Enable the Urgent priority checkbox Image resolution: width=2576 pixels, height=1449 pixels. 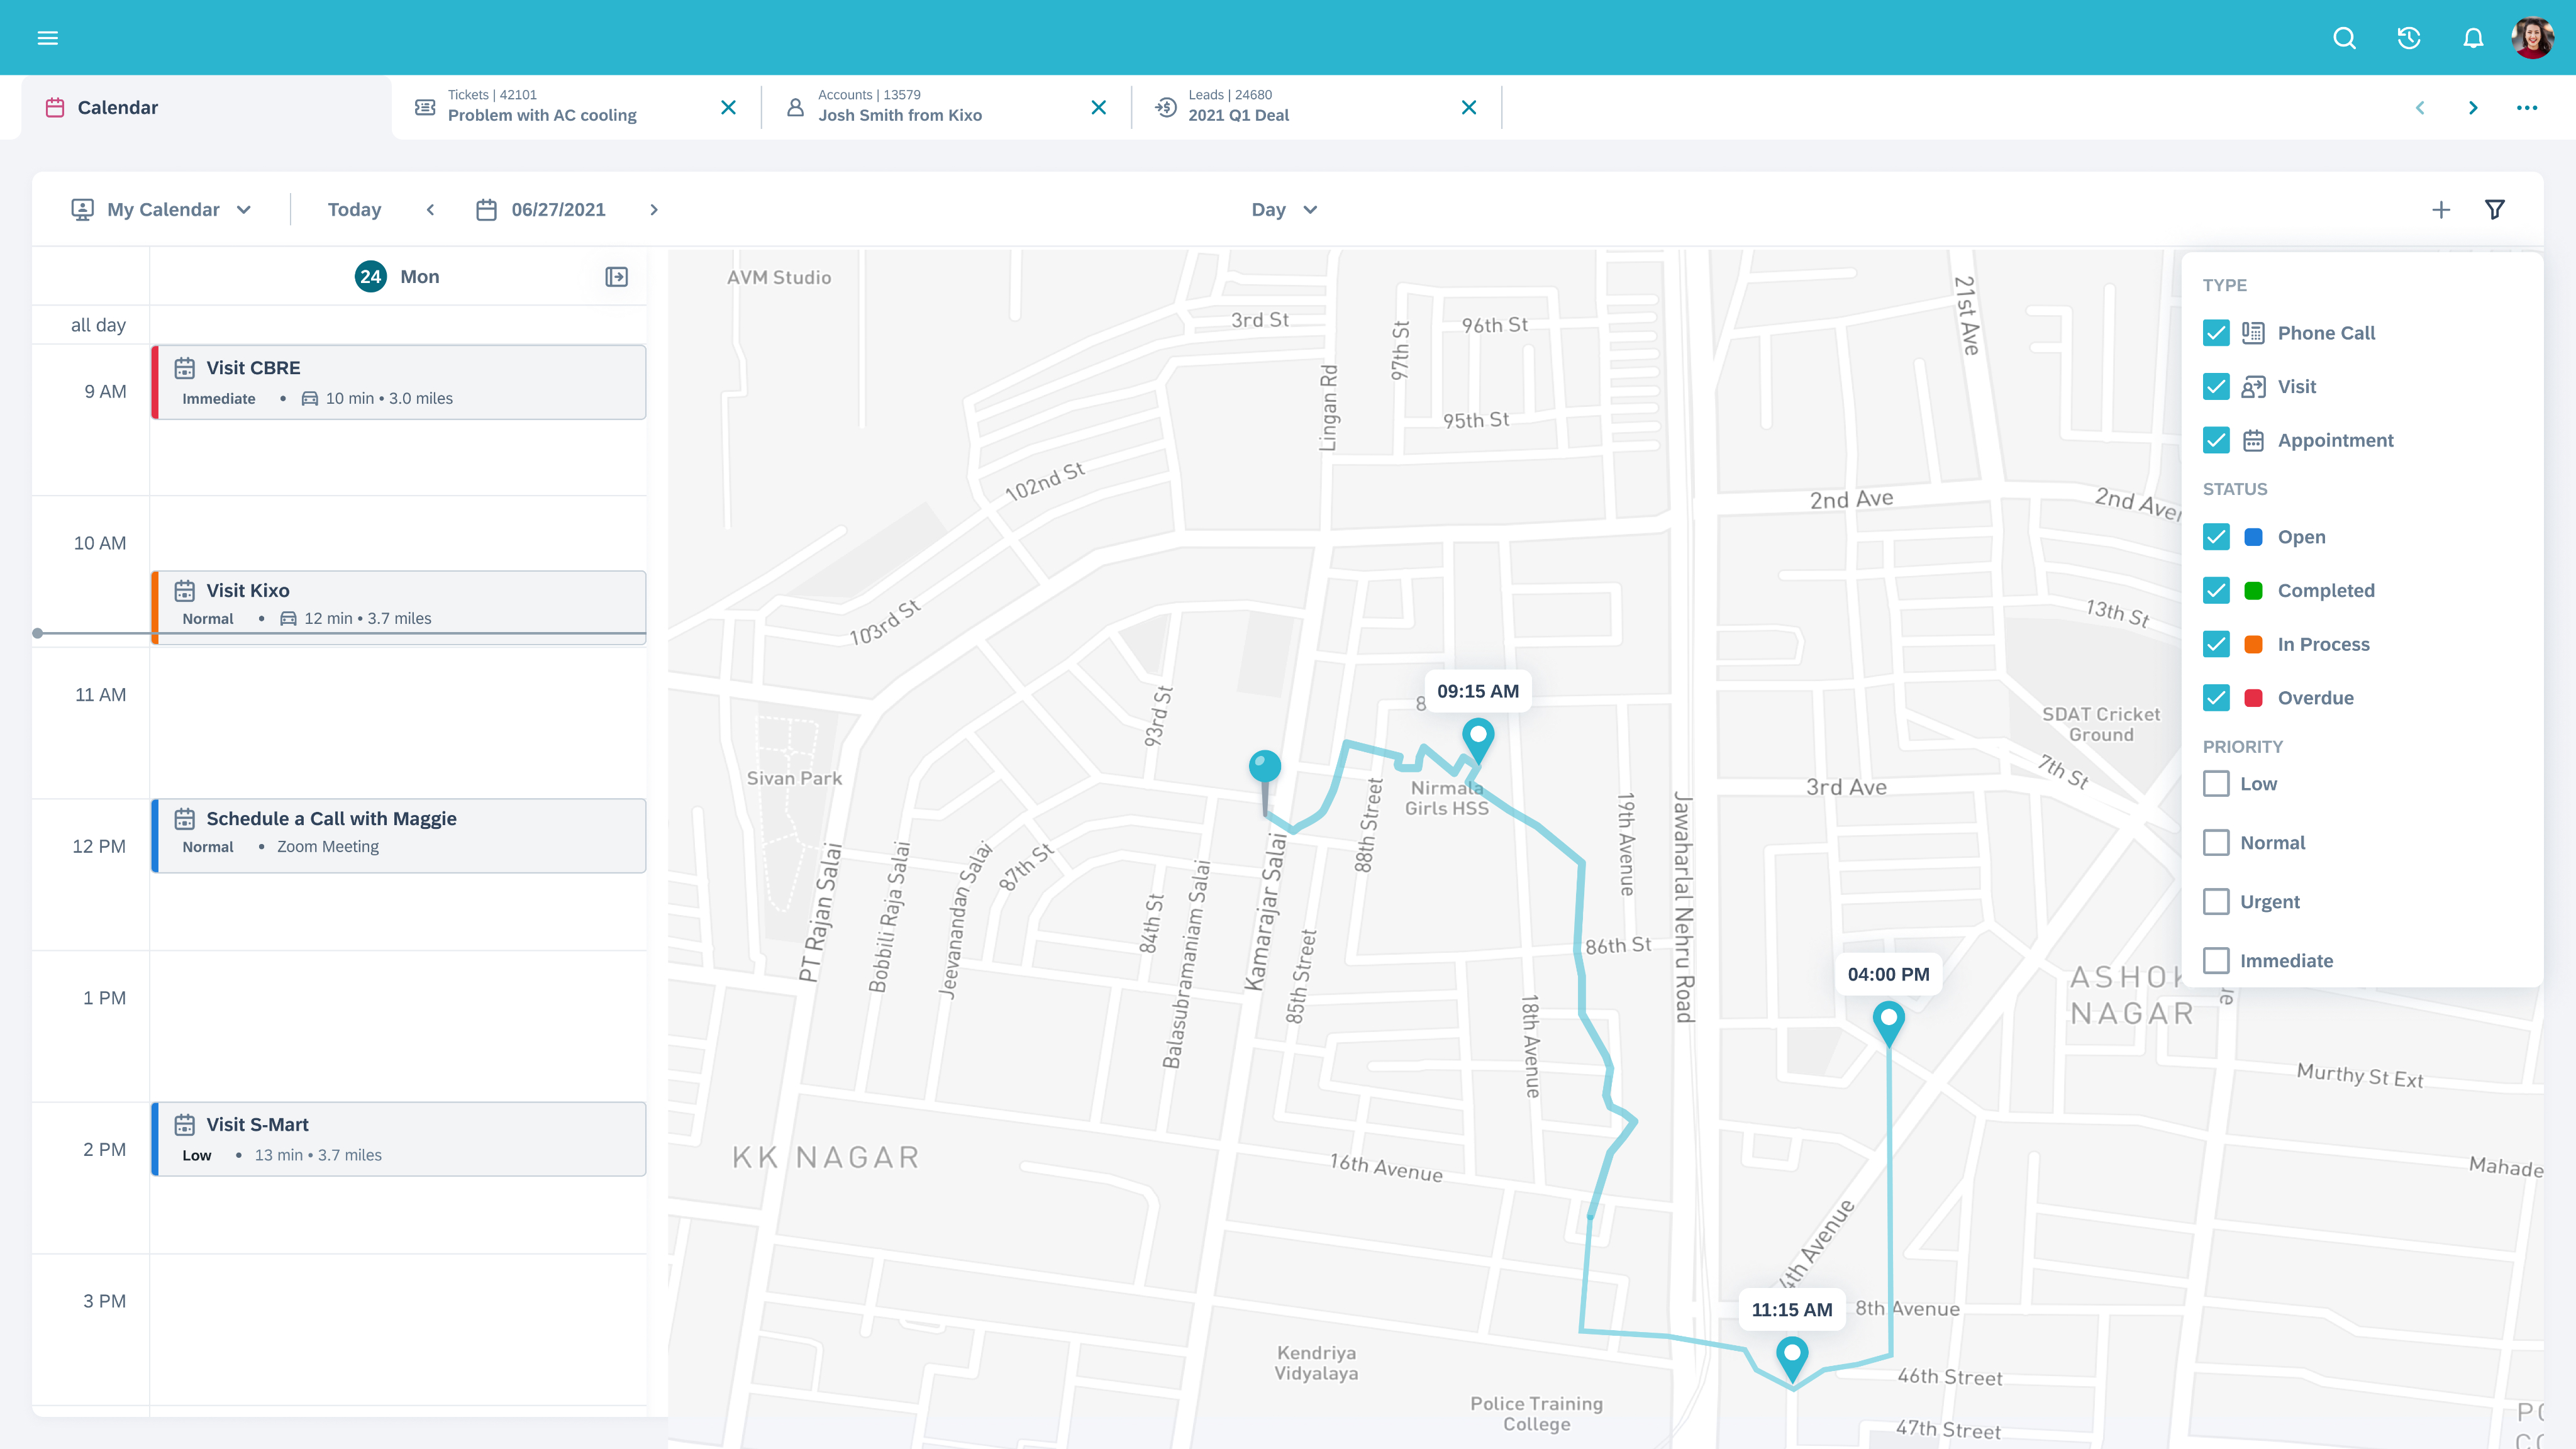(x=2215, y=901)
